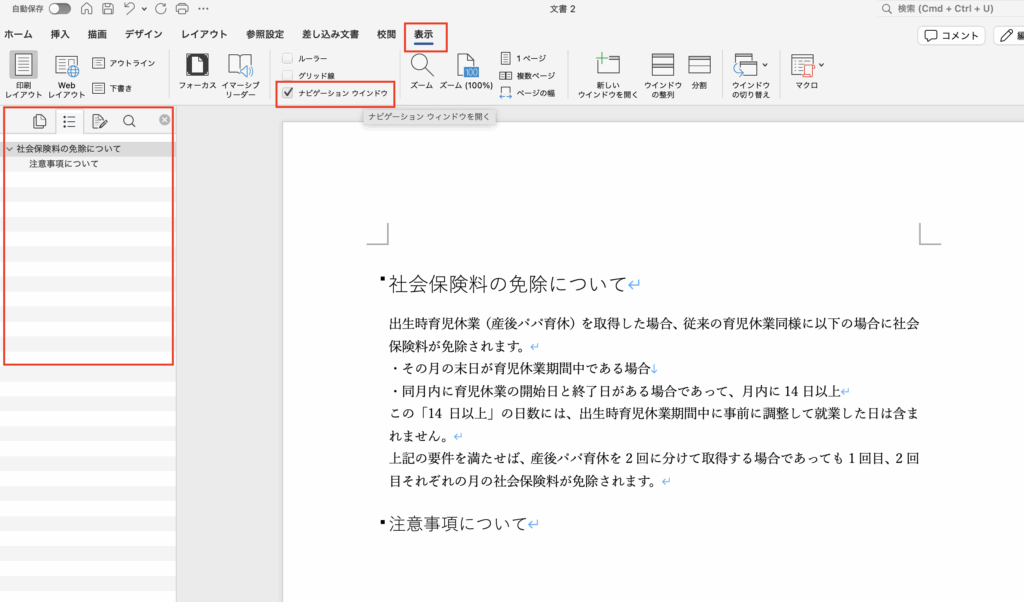Image resolution: width=1024 pixels, height=602 pixels.
Task: Uncheck the ナビゲーション ウインドウ checkbox
Action: pyautogui.click(x=288, y=93)
